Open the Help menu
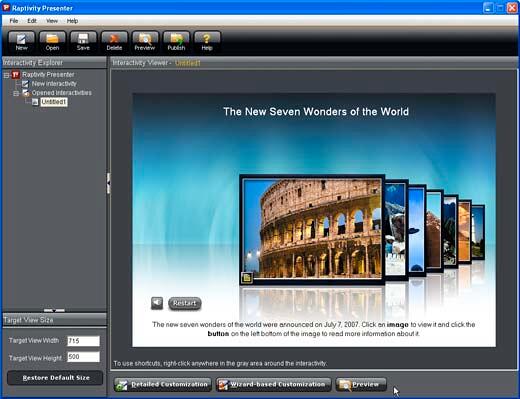The image size is (520, 399). 72,21
